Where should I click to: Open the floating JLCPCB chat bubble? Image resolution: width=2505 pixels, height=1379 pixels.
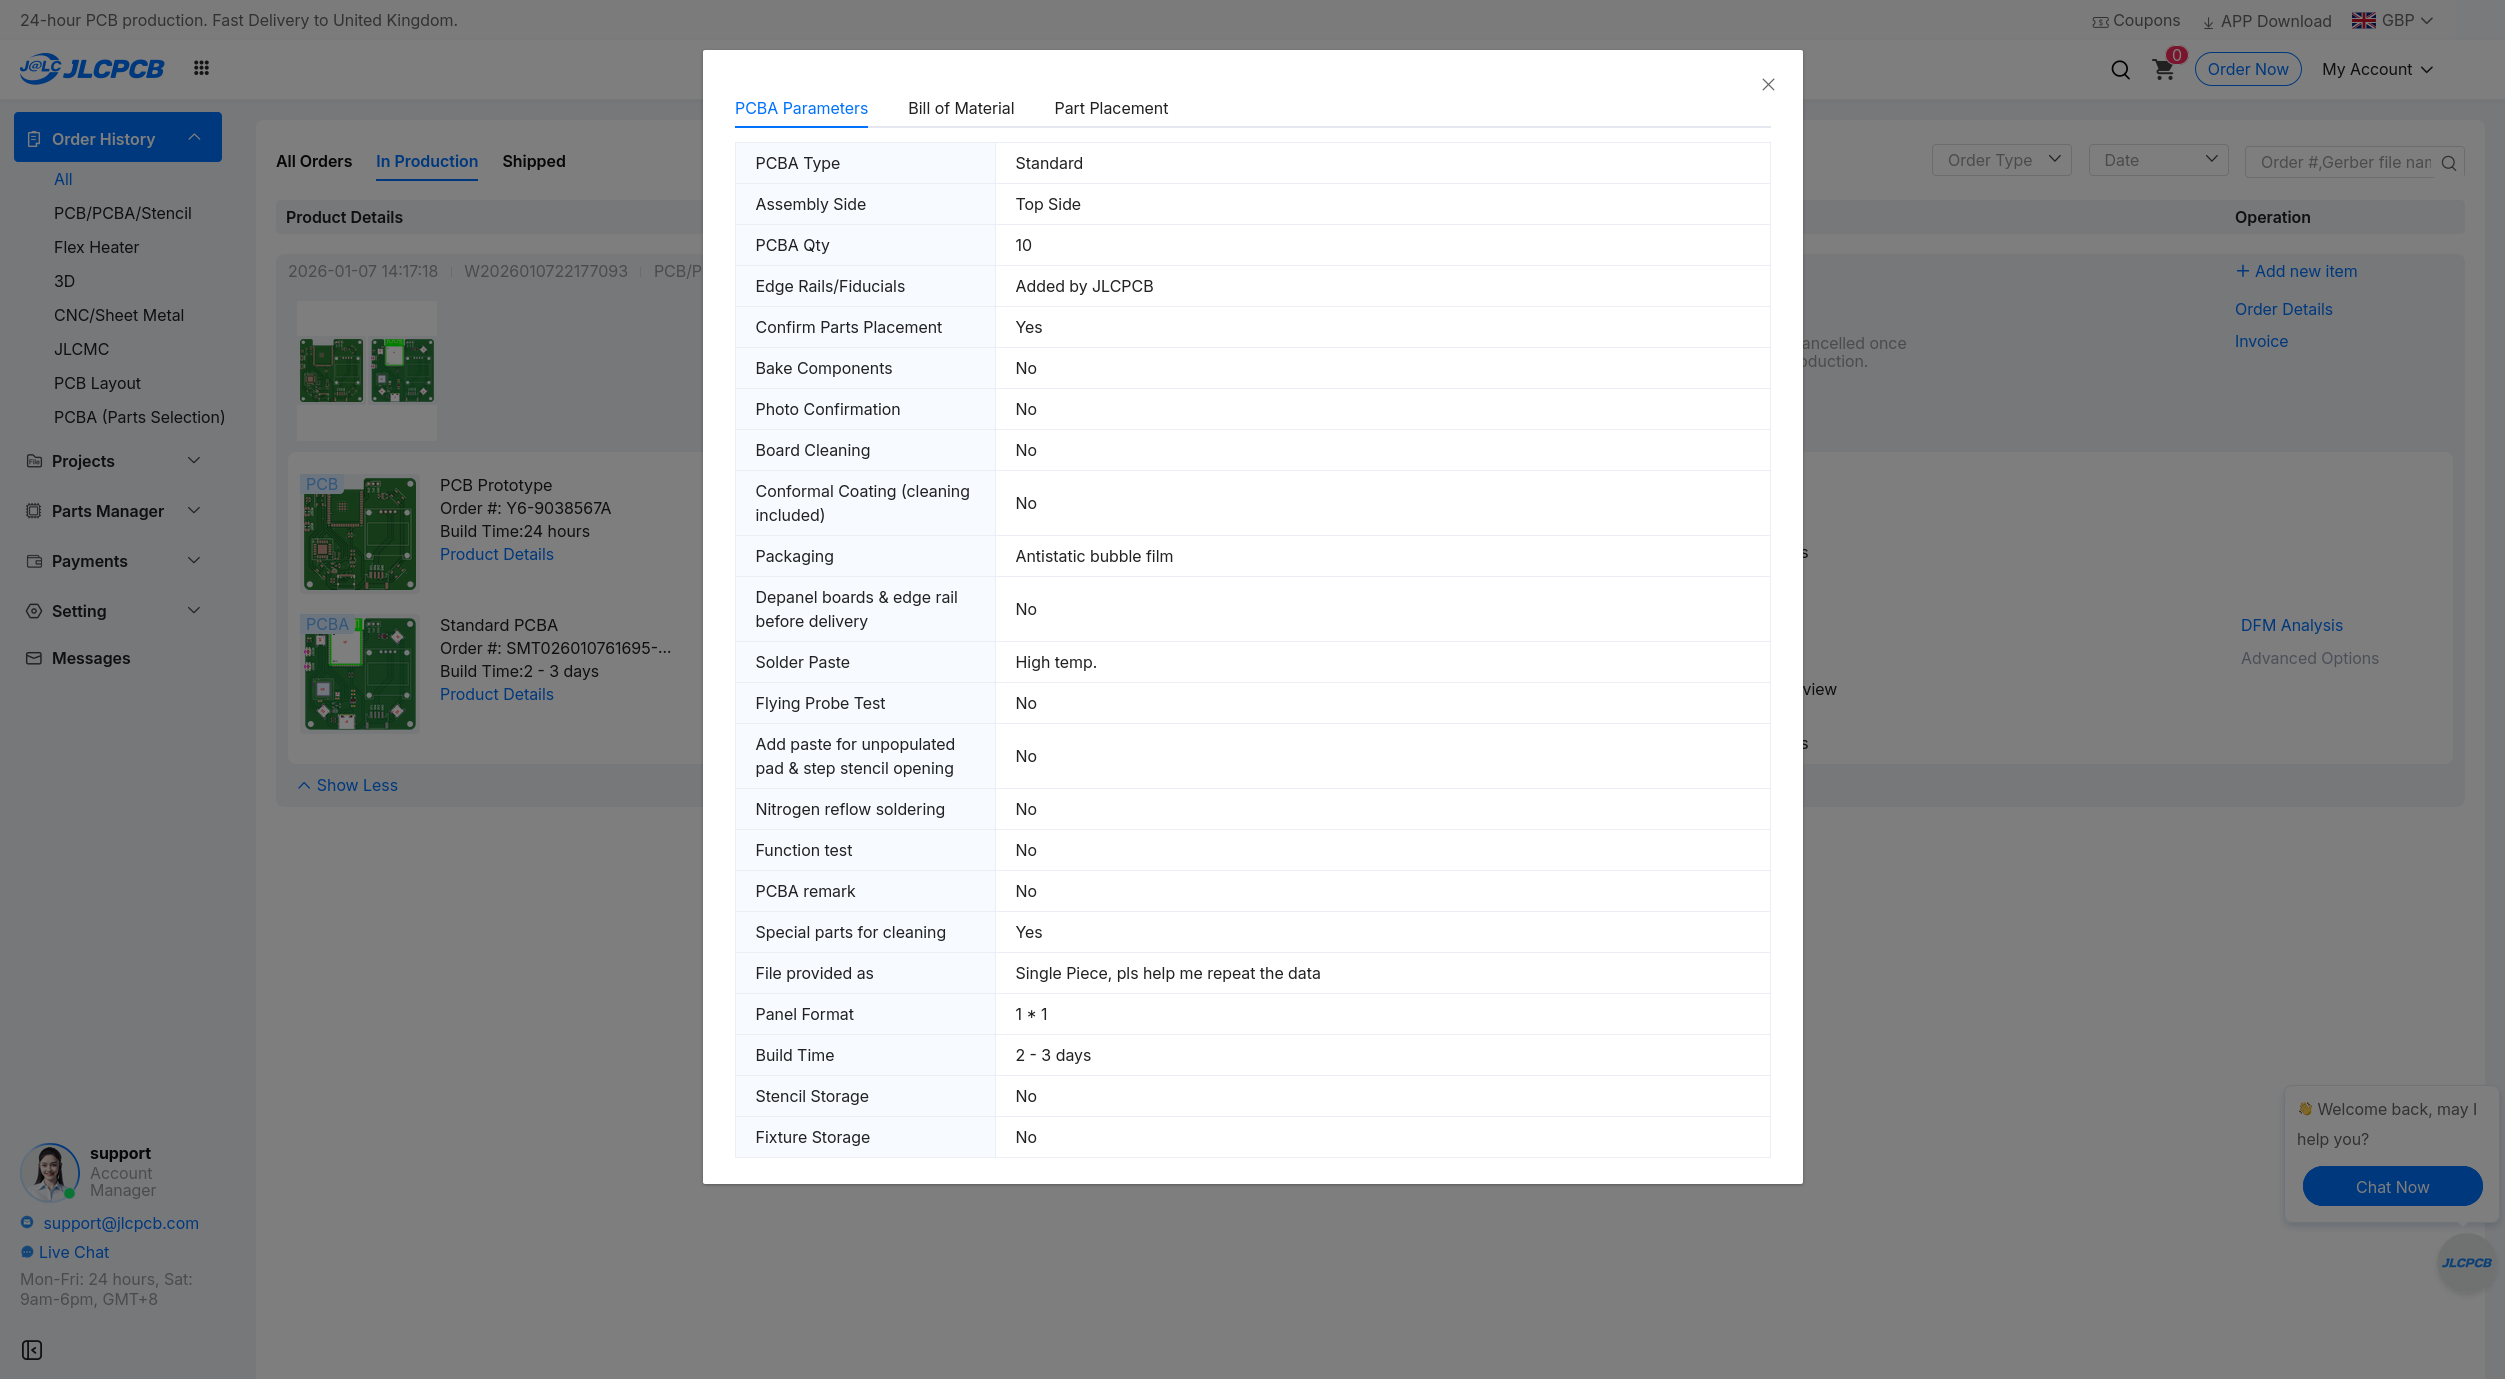point(2466,1263)
